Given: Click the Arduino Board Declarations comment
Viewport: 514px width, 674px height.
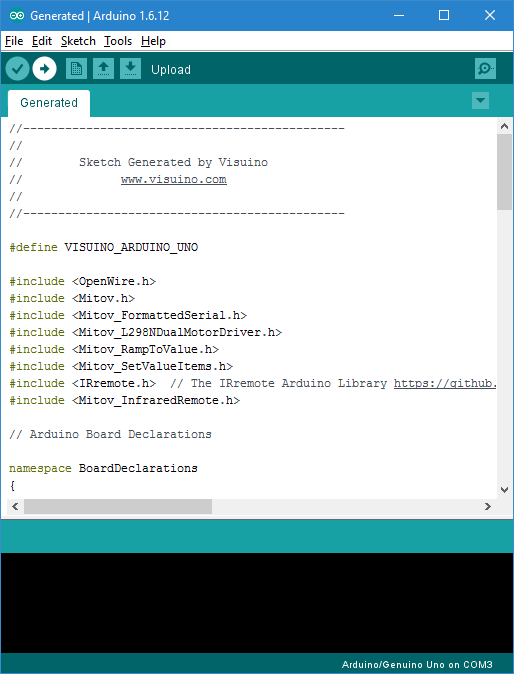Looking at the screenshot, I should 110,434.
